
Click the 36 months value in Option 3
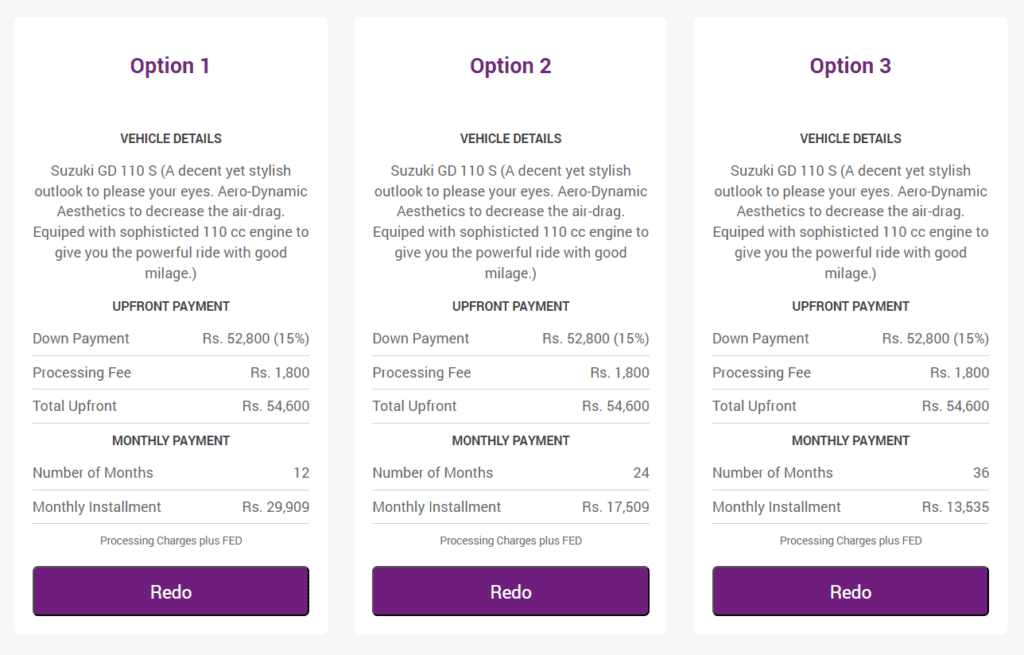(981, 473)
